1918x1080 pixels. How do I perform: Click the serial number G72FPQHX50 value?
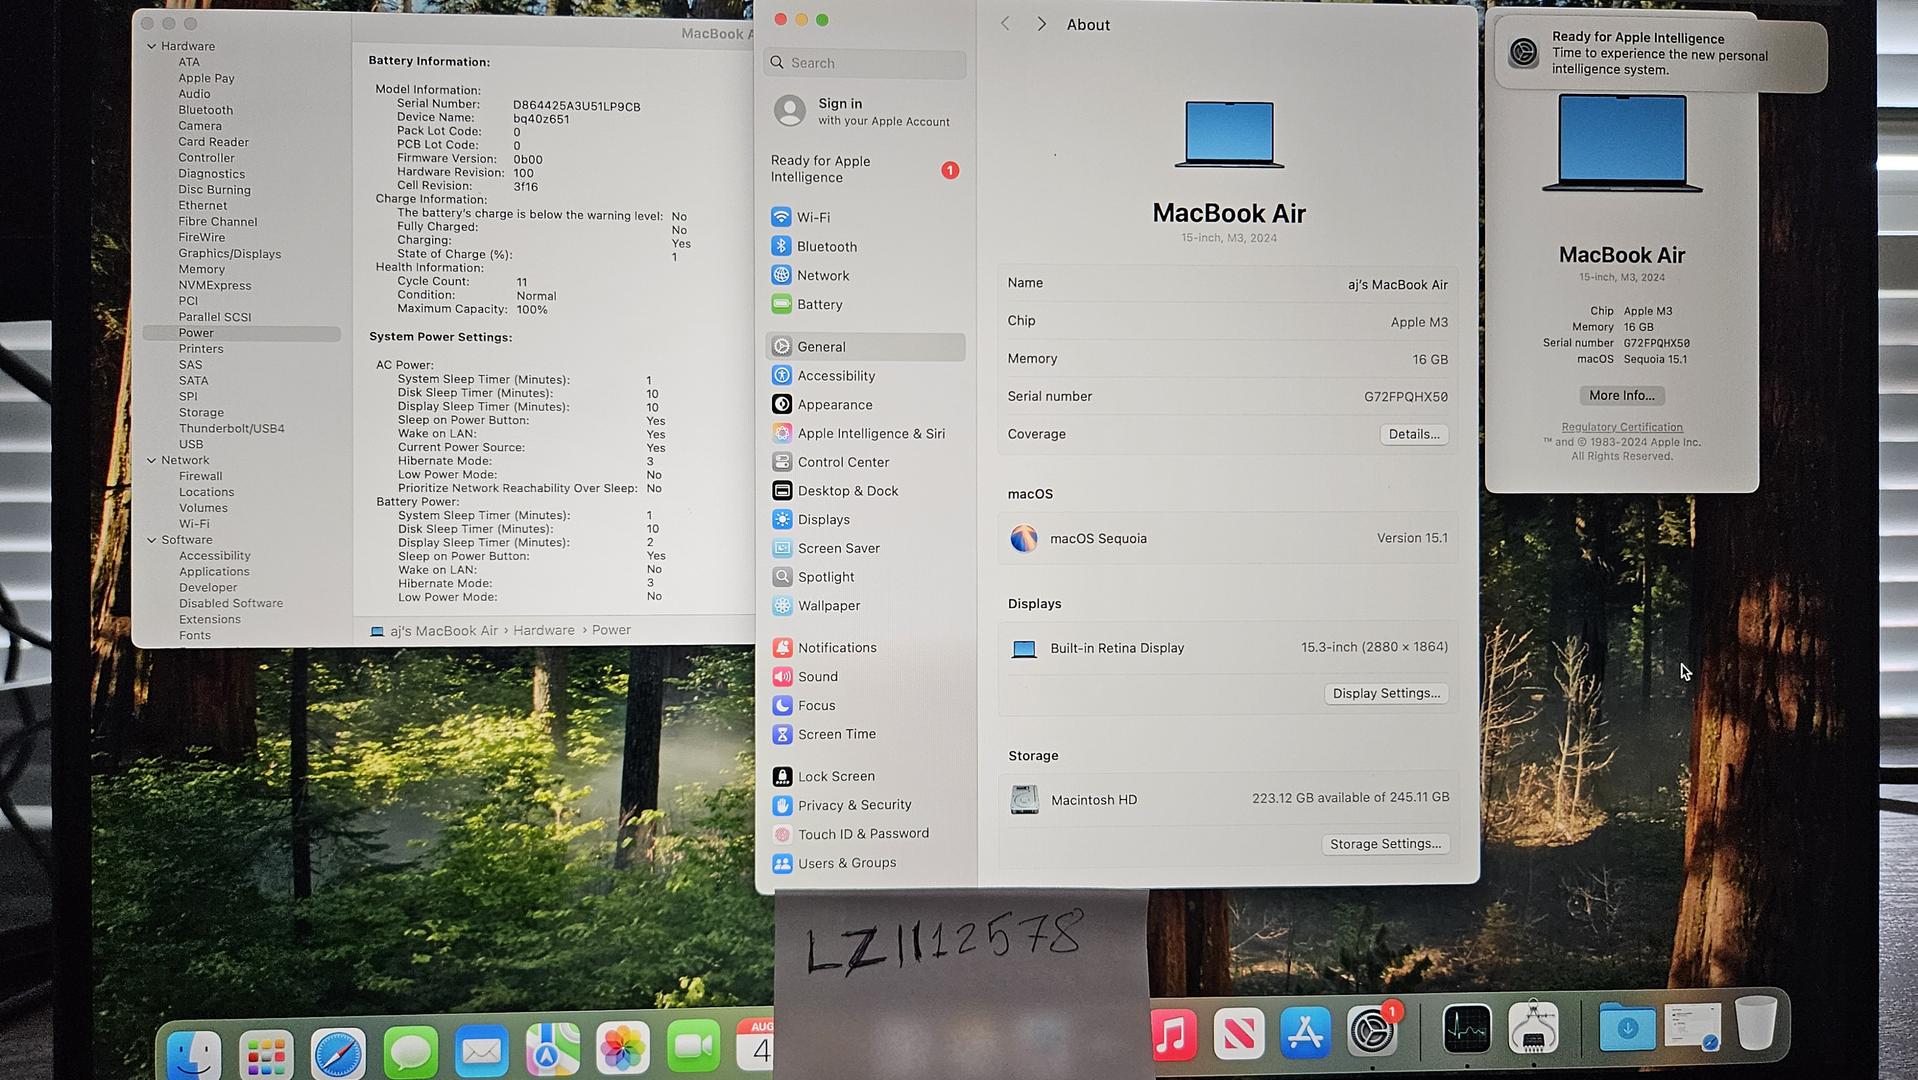1406,397
